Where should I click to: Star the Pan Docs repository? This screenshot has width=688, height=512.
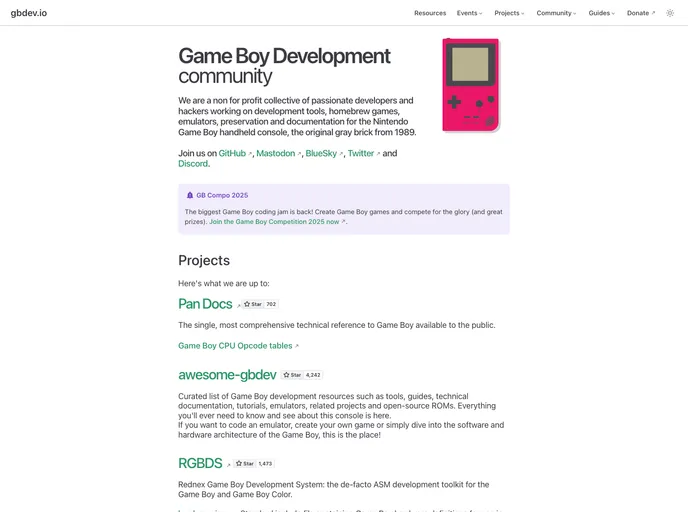pyautogui.click(x=253, y=304)
